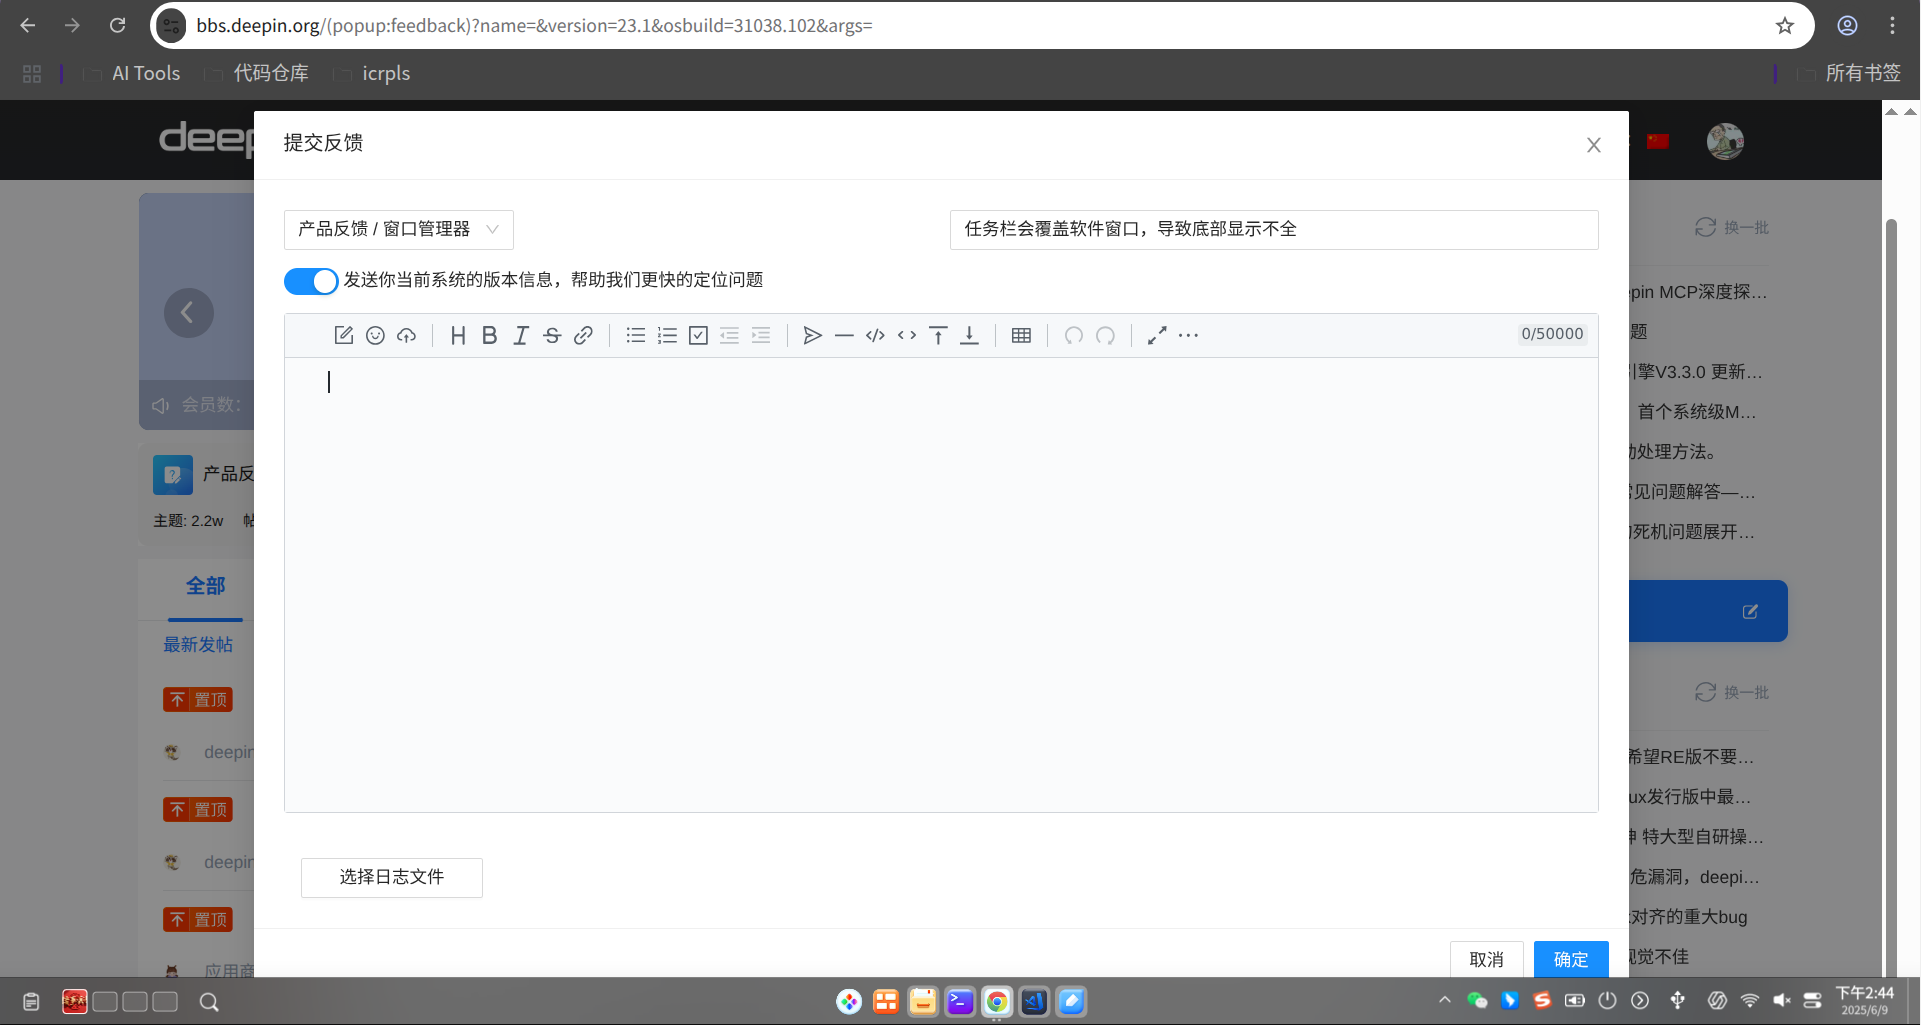Screen dimensions: 1921x1025
Task: Disable sending system version info toggle
Action: (311, 281)
